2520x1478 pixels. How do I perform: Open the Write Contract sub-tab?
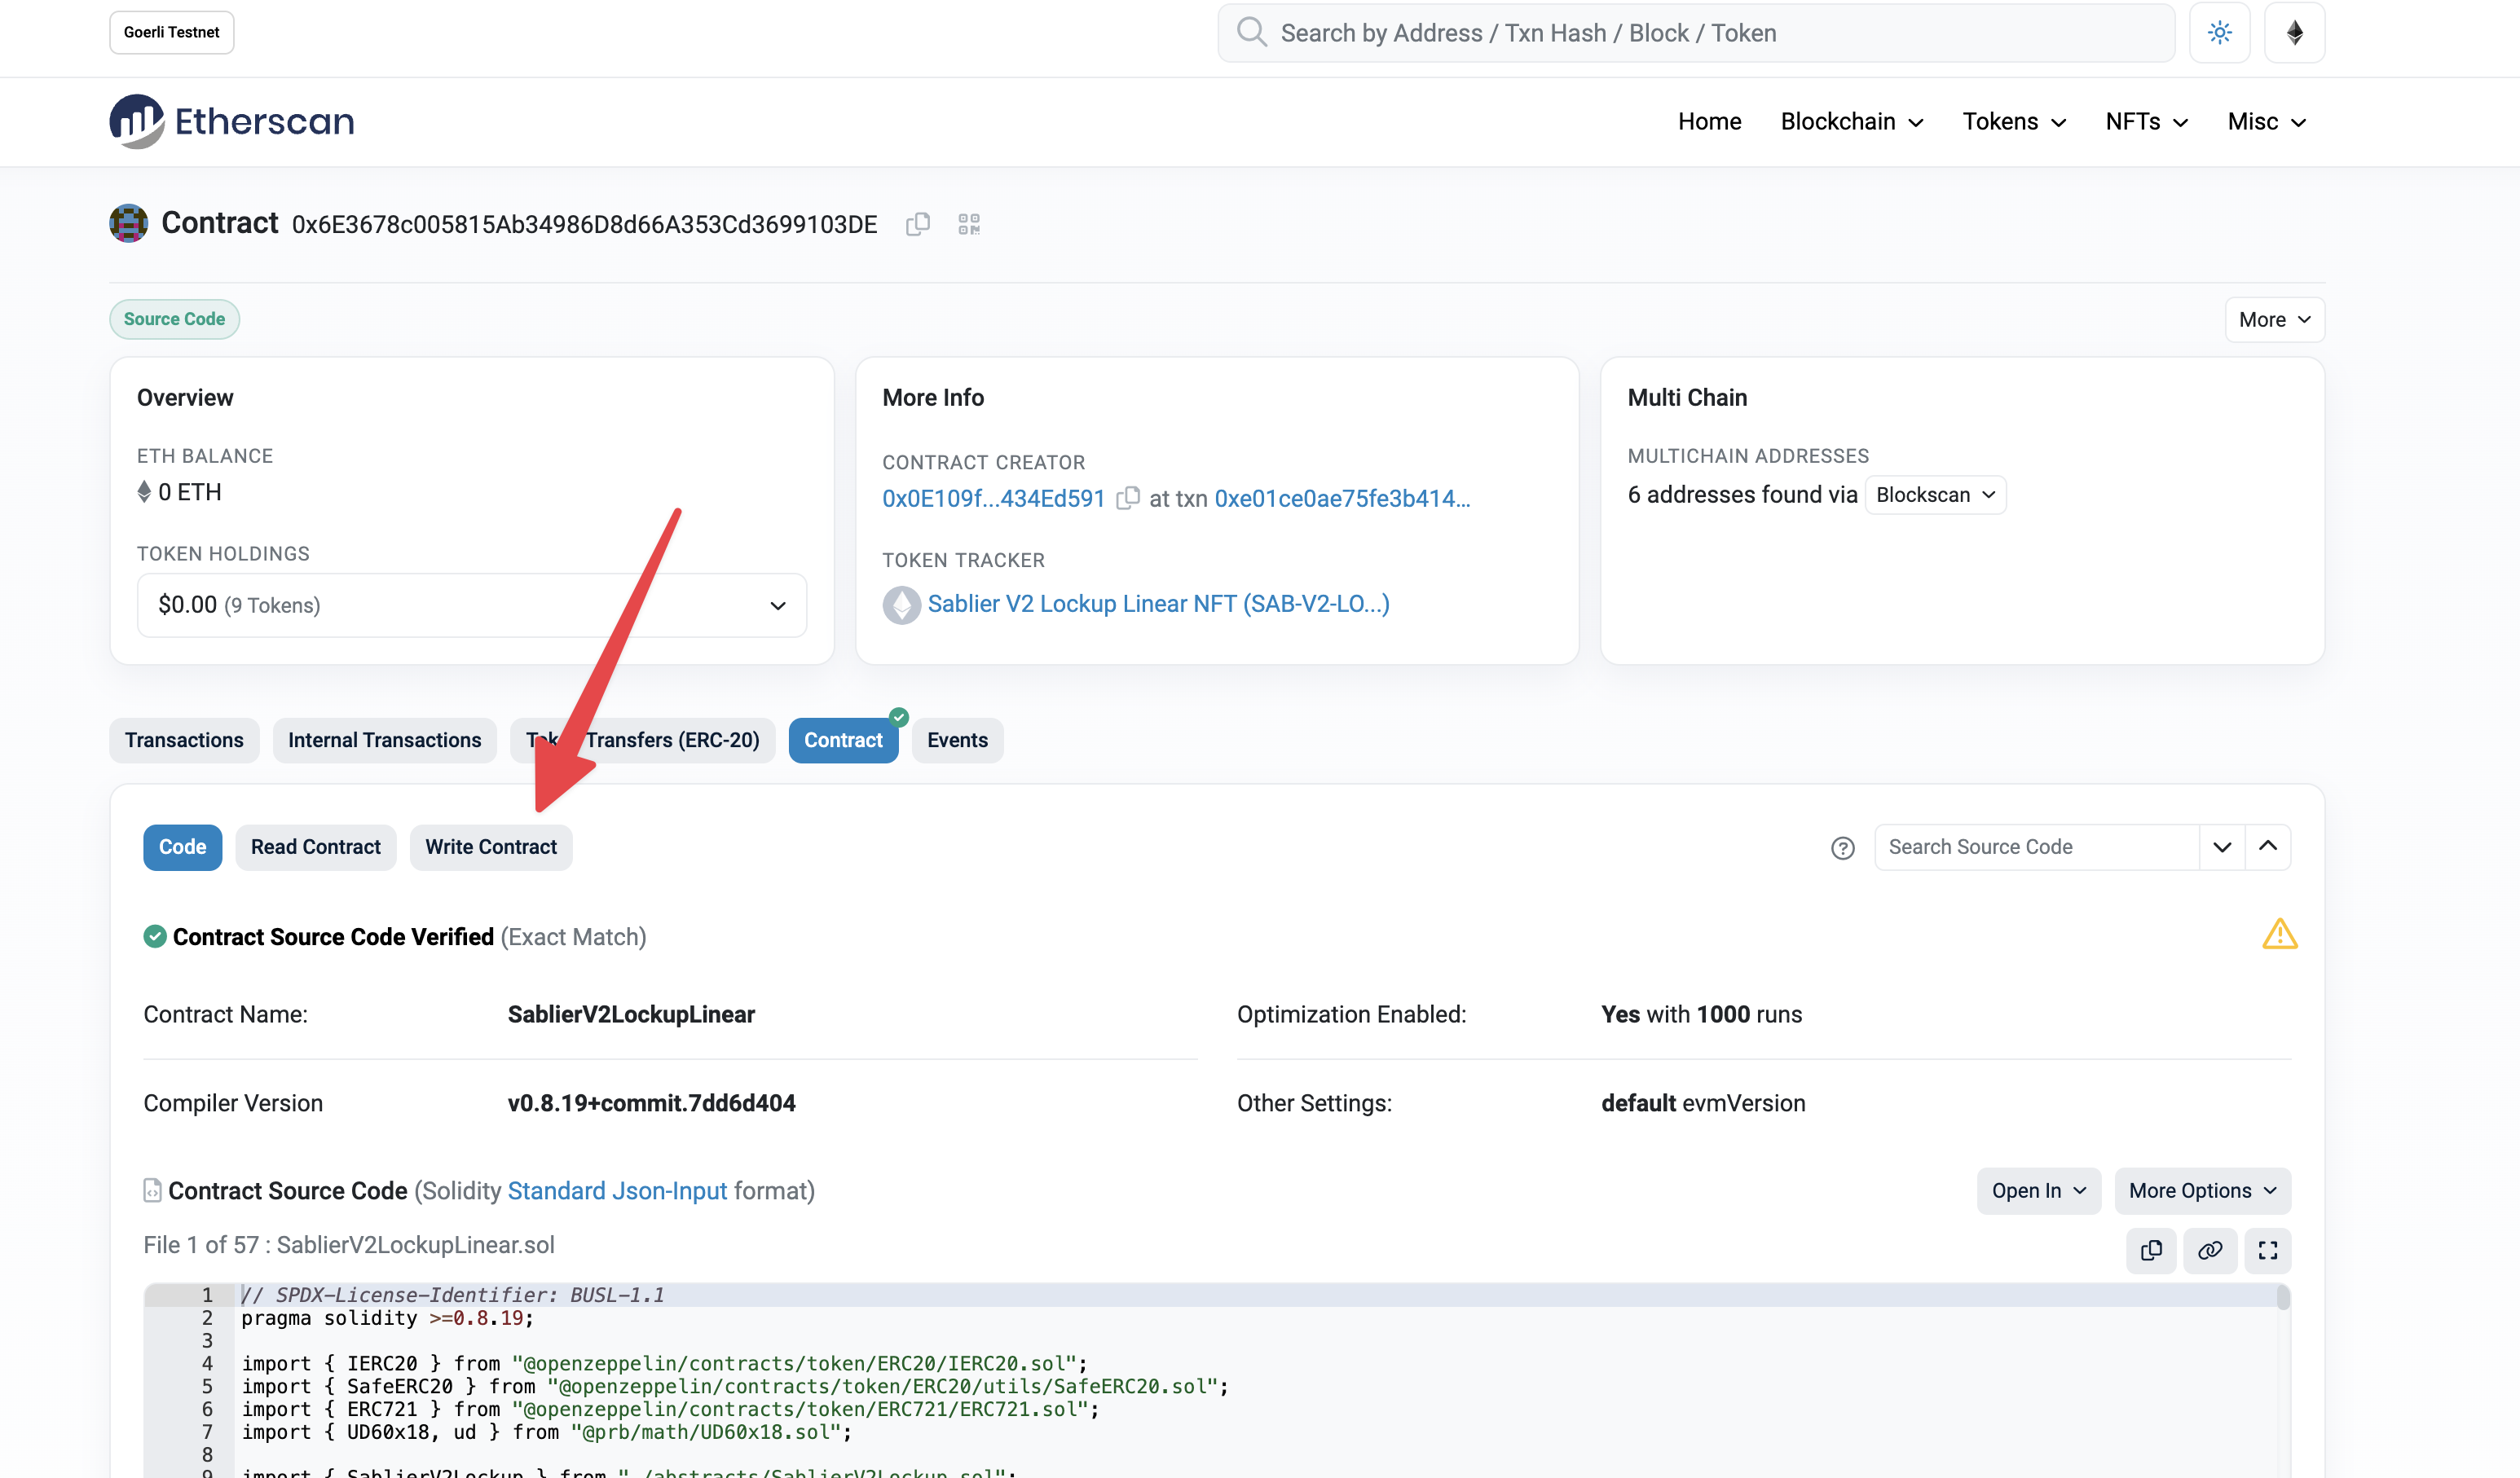coord(491,848)
